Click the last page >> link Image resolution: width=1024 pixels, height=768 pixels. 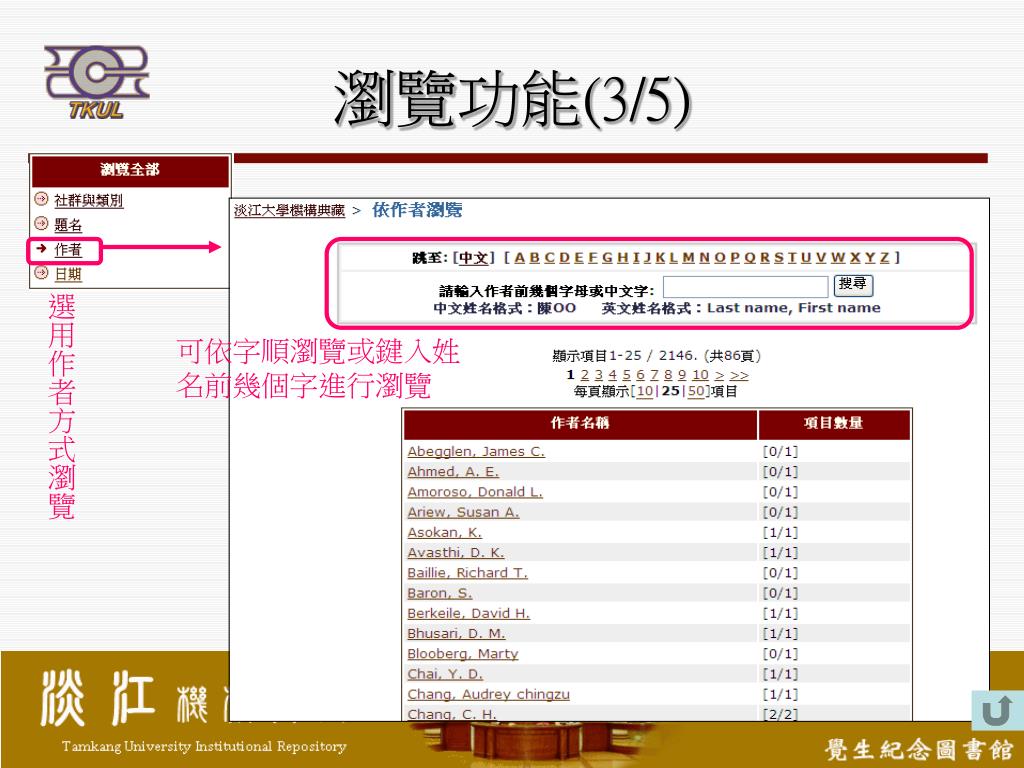point(739,376)
